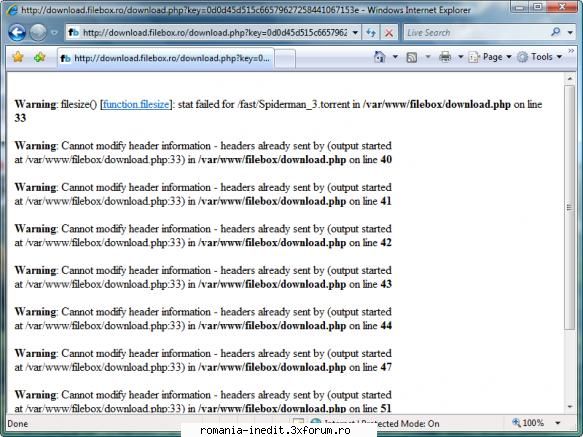
Task: Expand the zoom level dropdown arrow
Action: (558, 423)
